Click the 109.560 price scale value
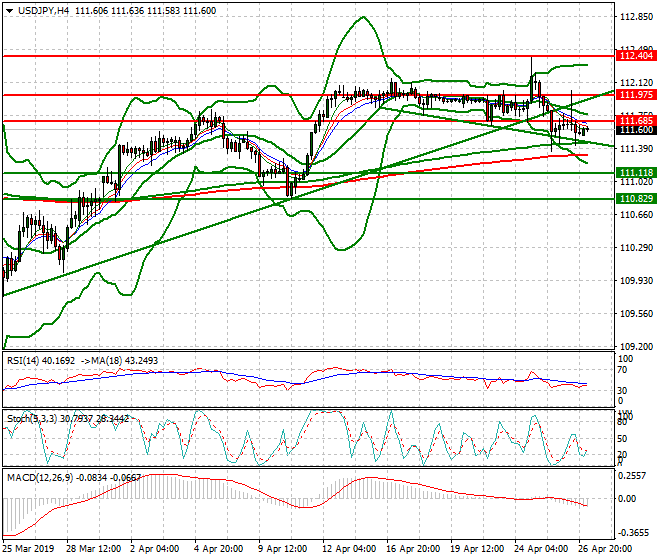 (637, 314)
